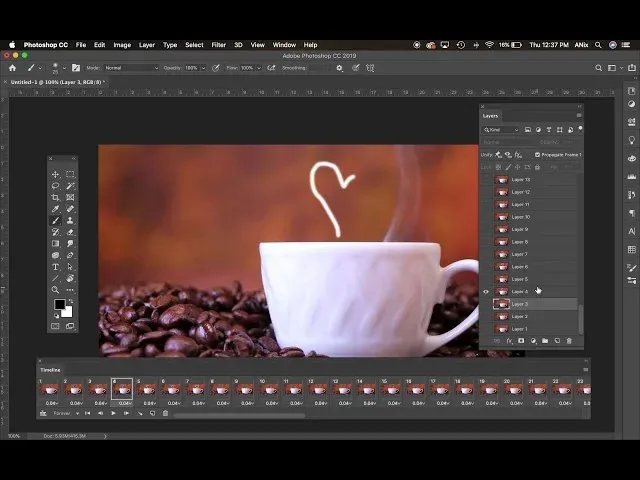Image resolution: width=640 pixels, height=480 pixels.
Task: Open the Image menu
Action: (122, 45)
